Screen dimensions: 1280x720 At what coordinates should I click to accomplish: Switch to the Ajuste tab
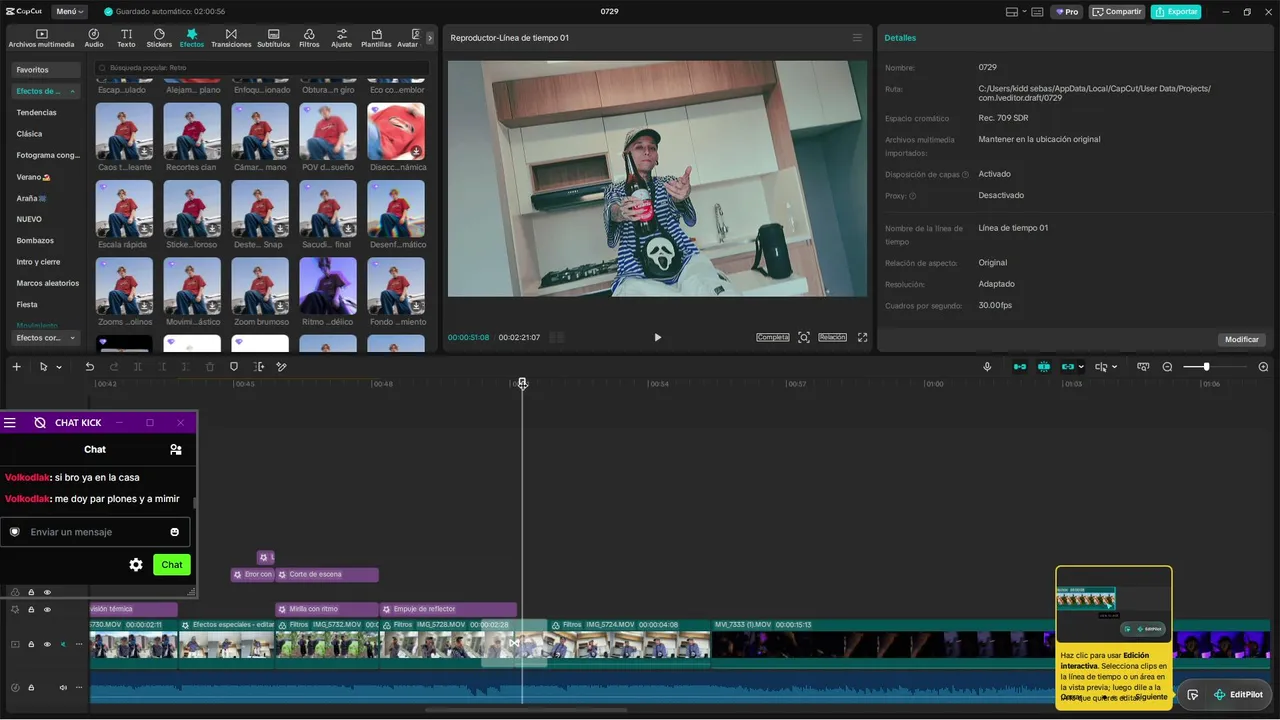point(342,38)
